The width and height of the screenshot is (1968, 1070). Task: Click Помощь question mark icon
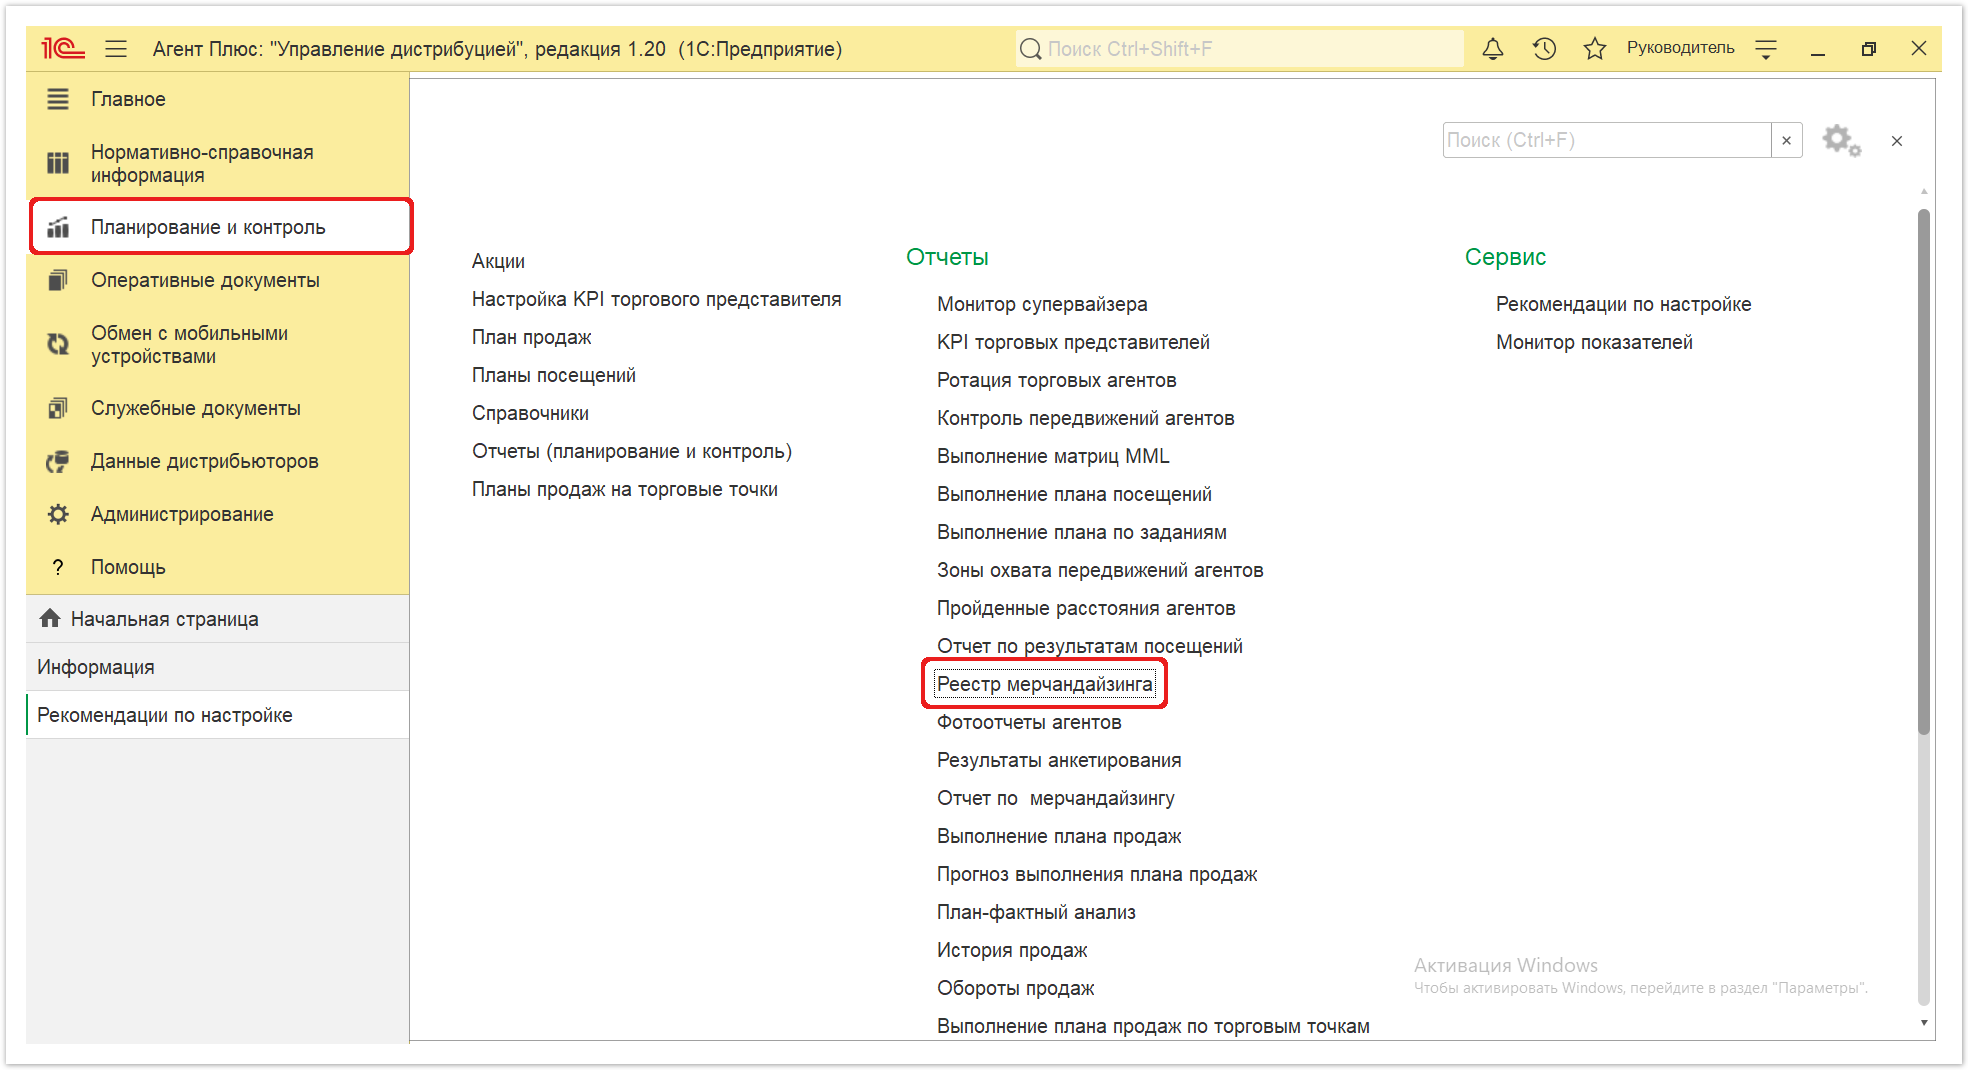click(58, 567)
